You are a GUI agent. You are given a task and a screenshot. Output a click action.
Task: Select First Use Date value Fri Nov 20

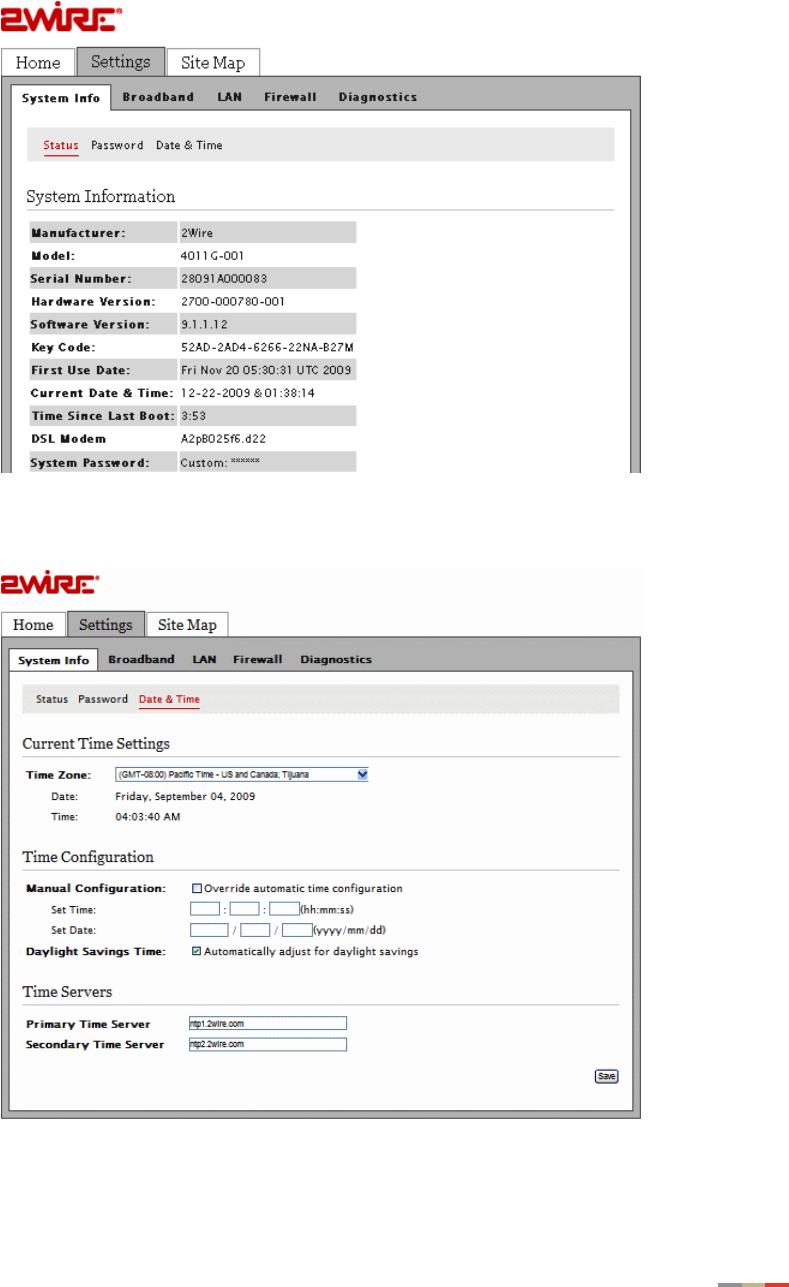(265, 370)
